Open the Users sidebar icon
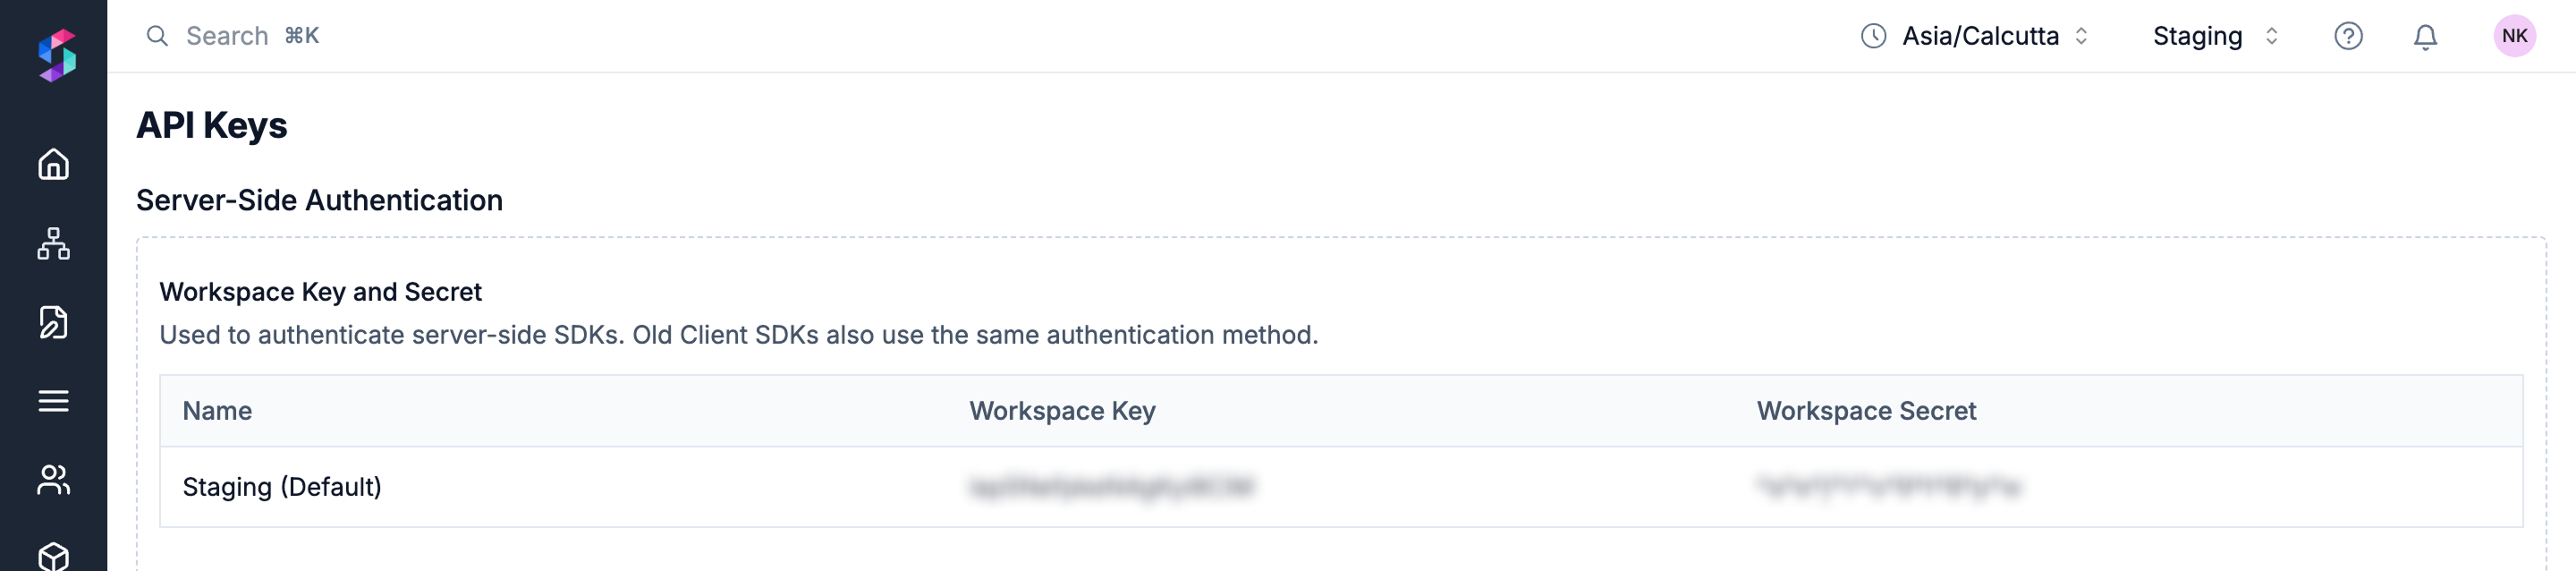2576x571 pixels. 53,480
